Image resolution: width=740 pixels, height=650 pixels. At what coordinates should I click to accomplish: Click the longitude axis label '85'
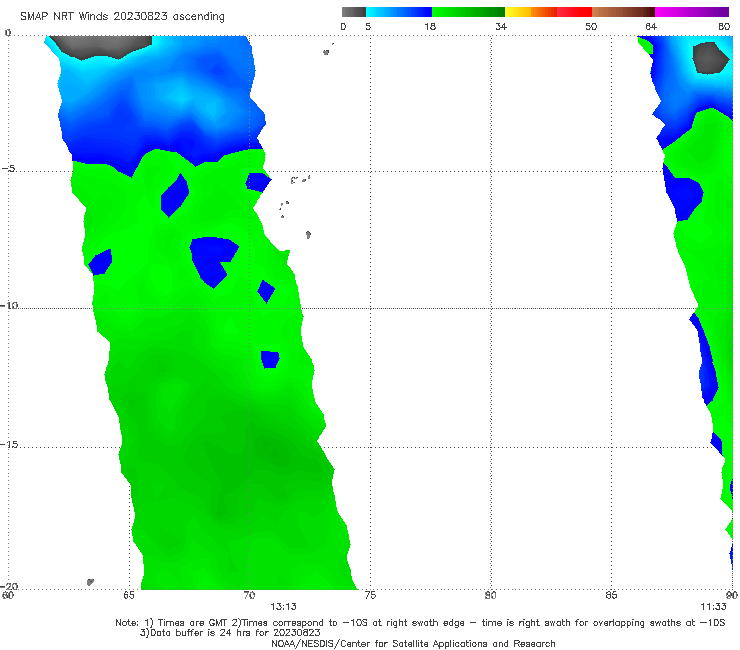pyautogui.click(x=611, y=595)
